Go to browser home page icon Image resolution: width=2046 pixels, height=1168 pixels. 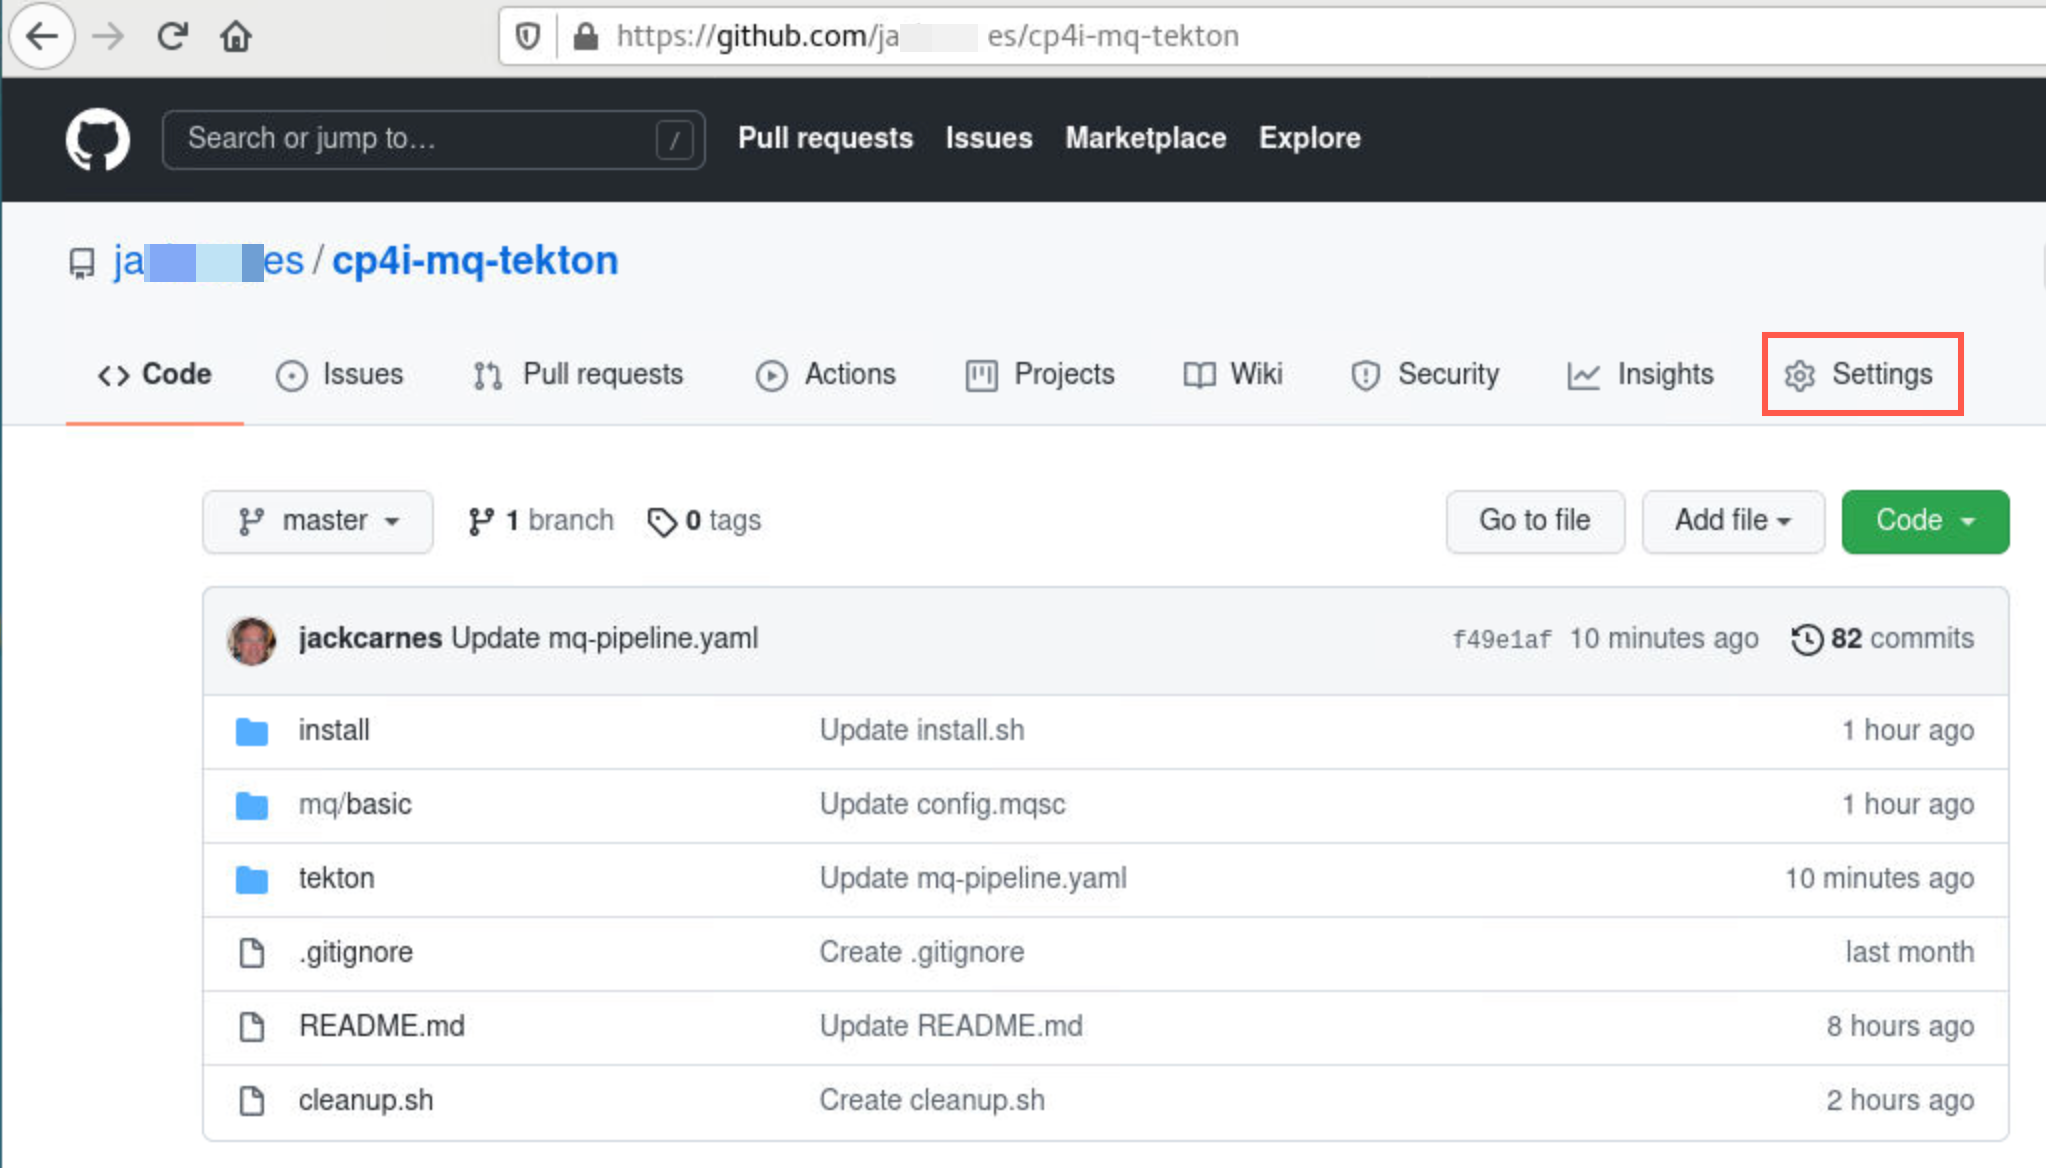tap(236, 36)
